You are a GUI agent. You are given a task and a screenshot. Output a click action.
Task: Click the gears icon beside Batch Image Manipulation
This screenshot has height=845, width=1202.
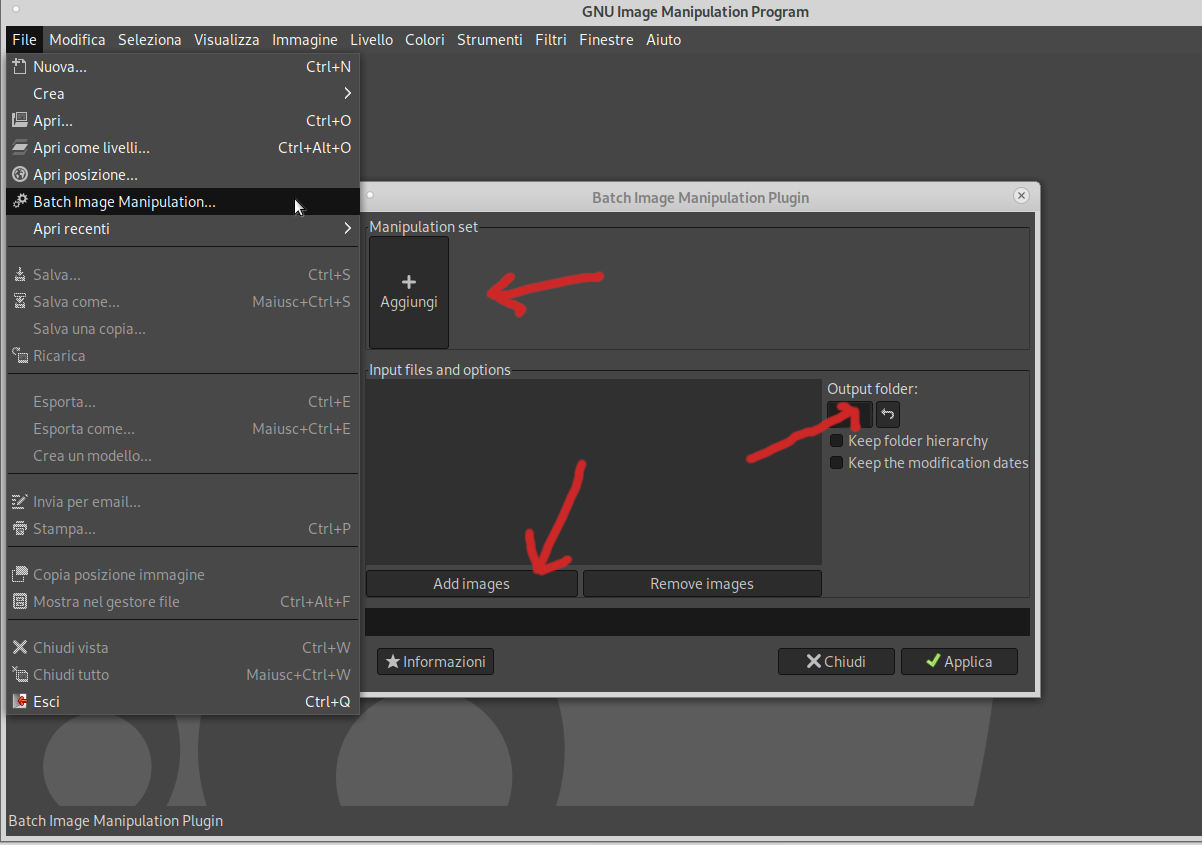(x=19, y=202)
